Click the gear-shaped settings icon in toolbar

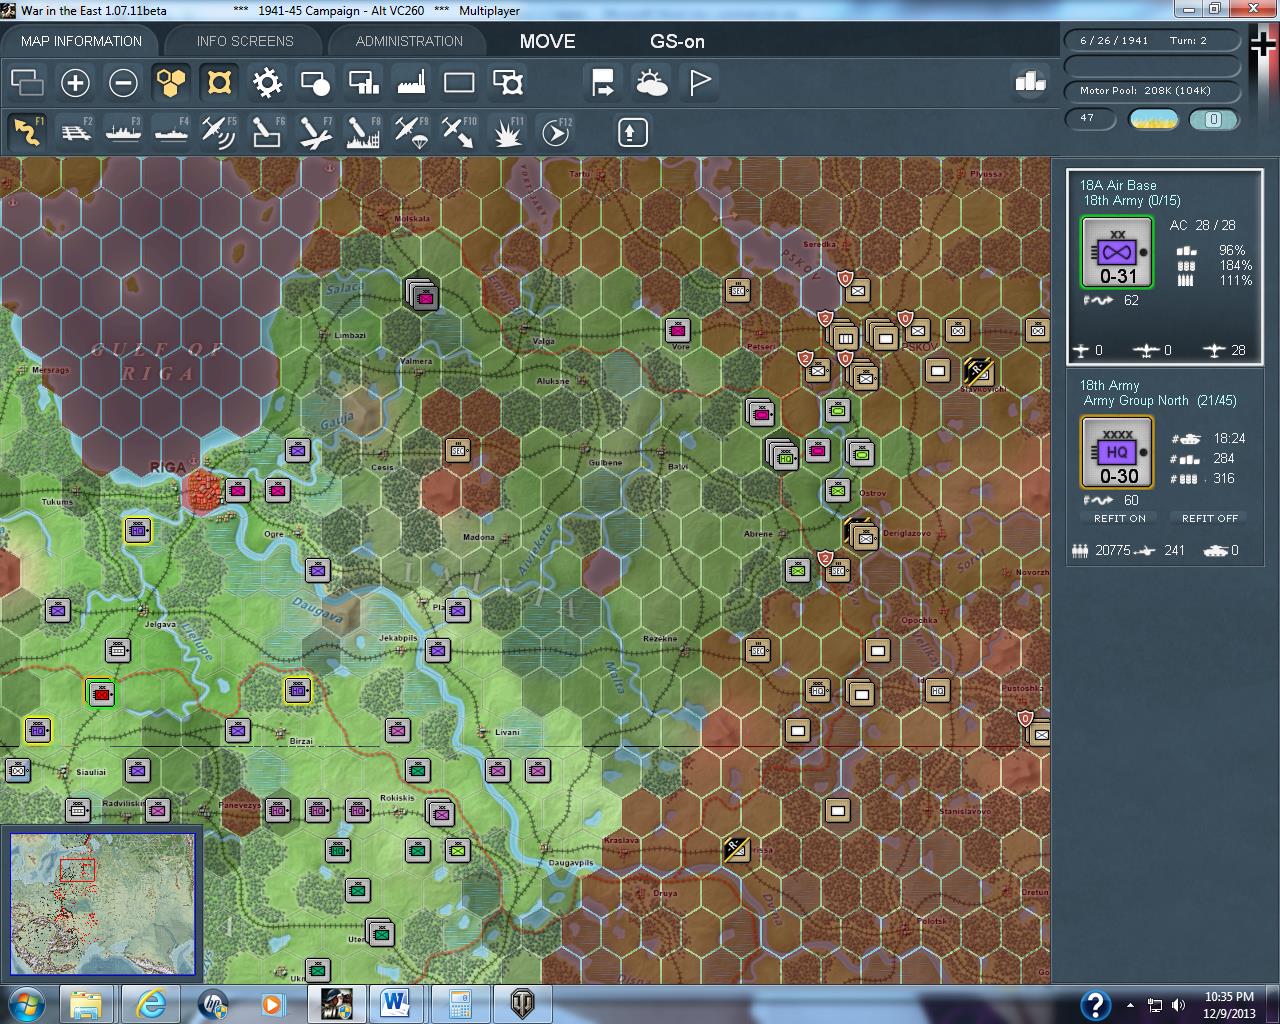(x=267, y=82)
